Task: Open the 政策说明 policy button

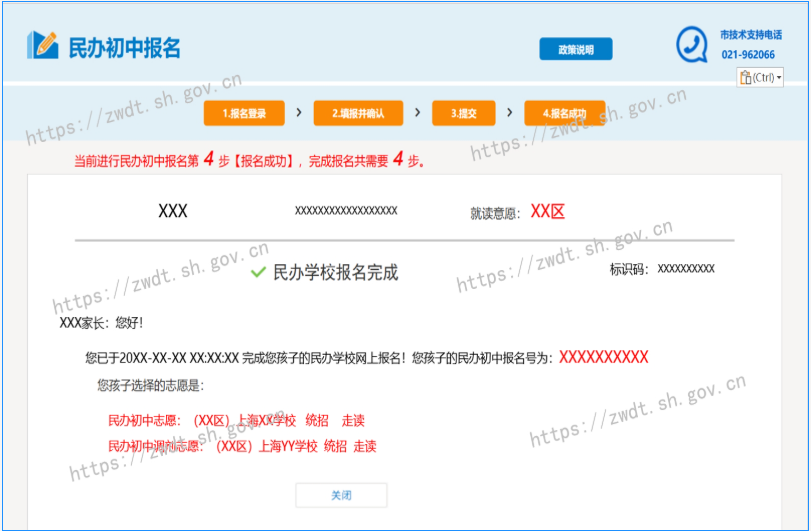Action: (x=575, y=49)
